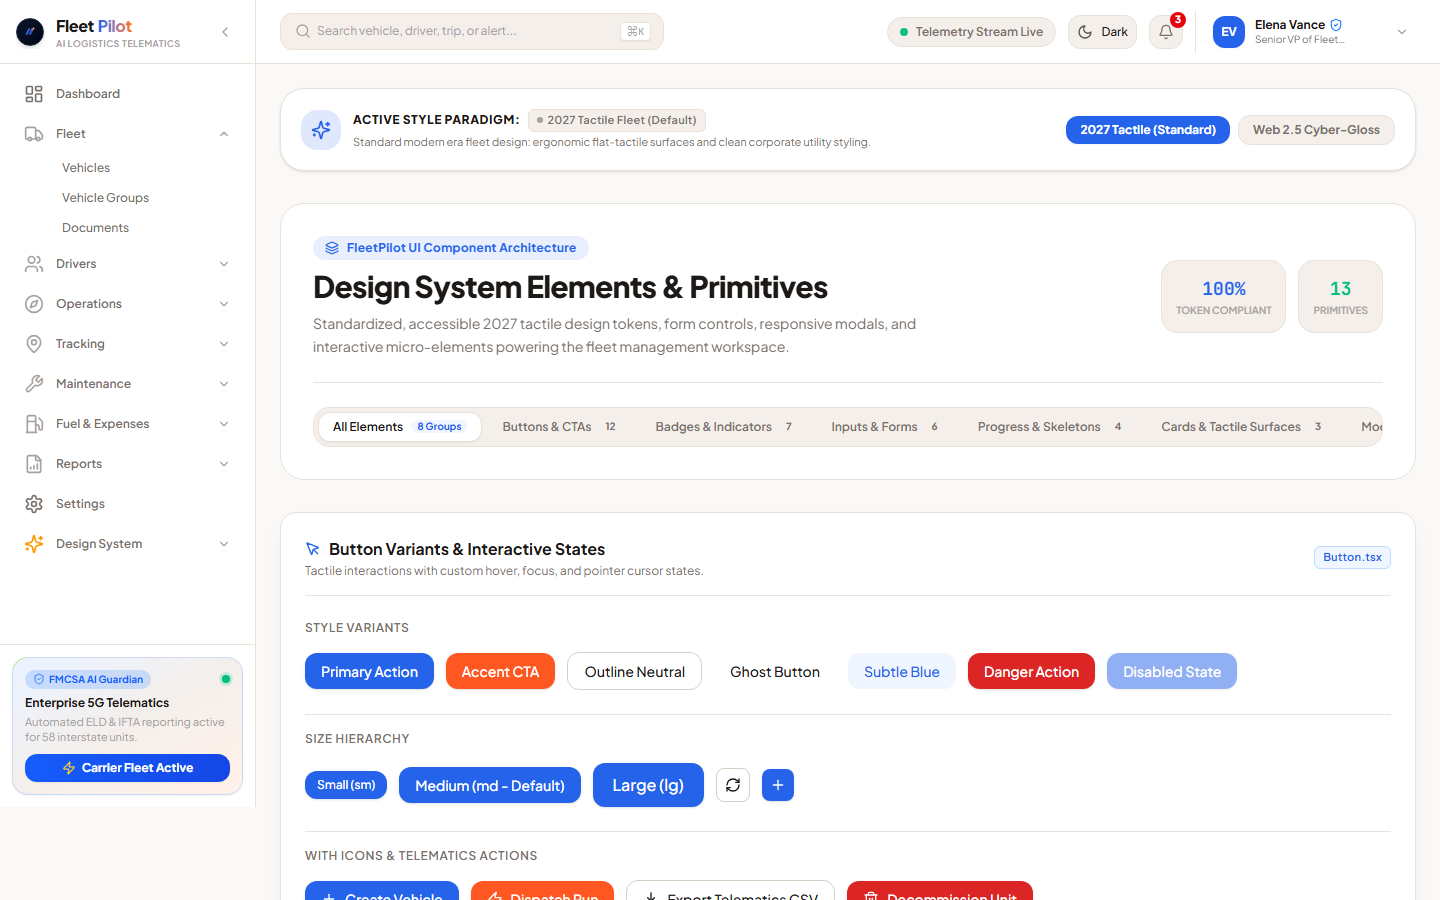Open the notifications bell icon
Image resolution: width=1440 pixels, height=900 pixels.
(1166, 32)
